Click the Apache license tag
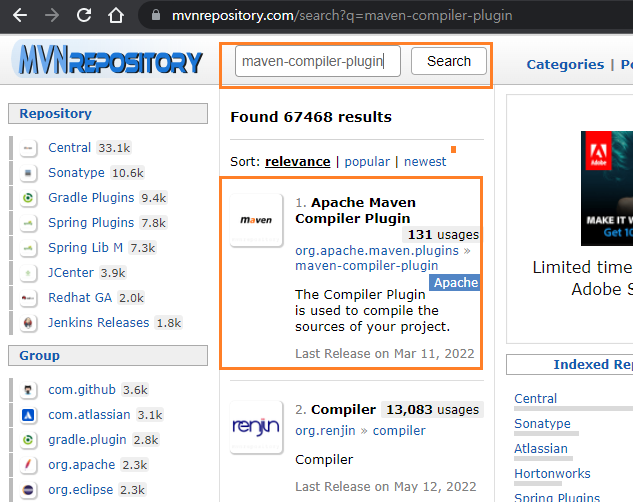This screenshot has width=633, height=502. point(455,283)
